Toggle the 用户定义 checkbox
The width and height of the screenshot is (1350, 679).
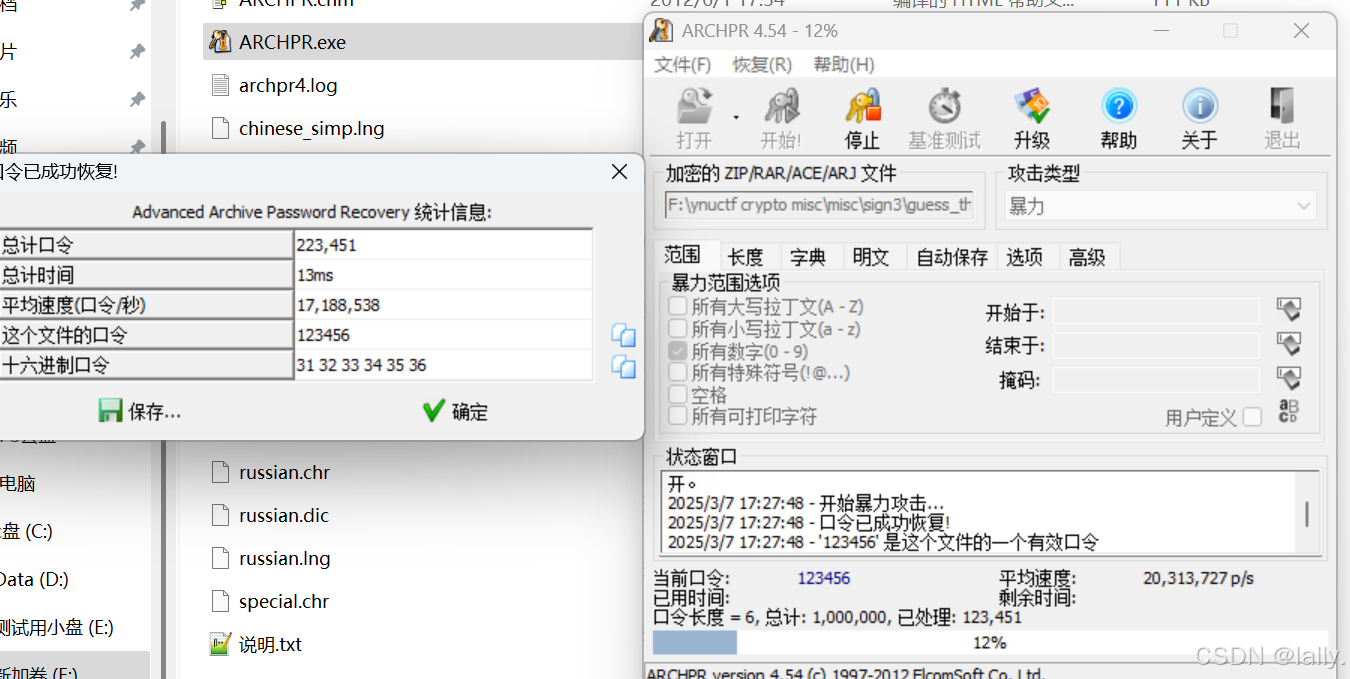1252,417
